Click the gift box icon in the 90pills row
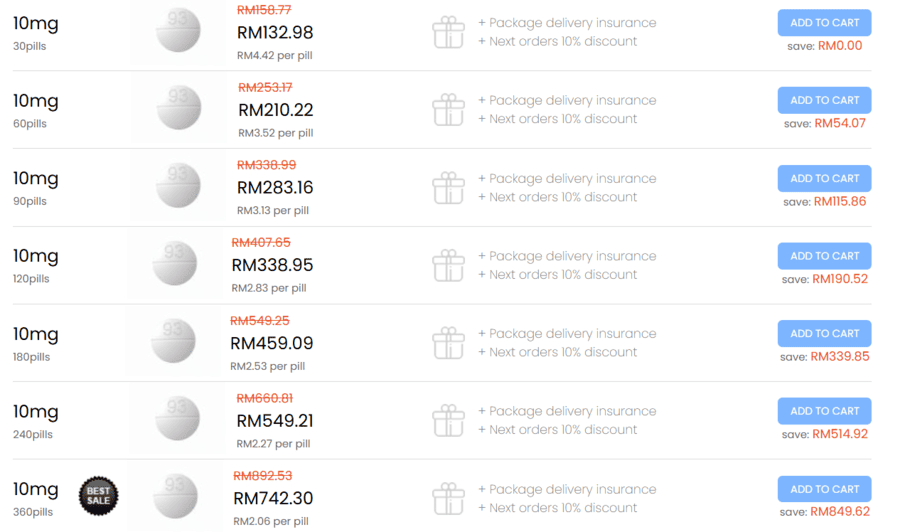 point(448,188)
